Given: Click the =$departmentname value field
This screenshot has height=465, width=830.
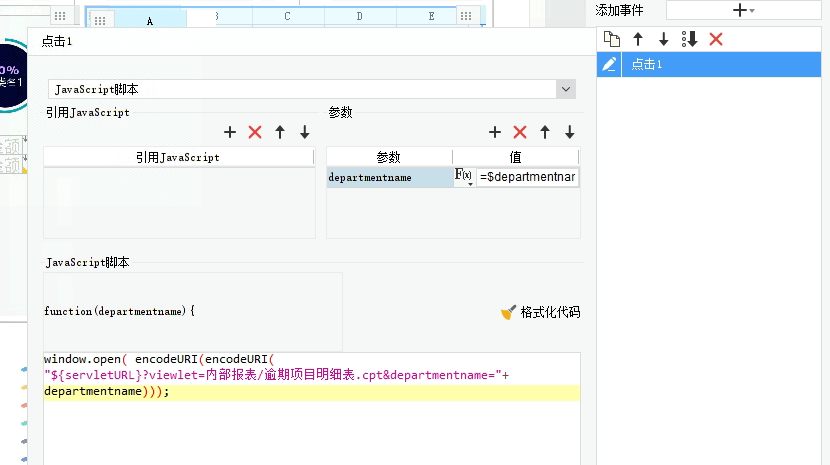Looking at the screenshot, I should pyautogui.click(x=527, y=177).
